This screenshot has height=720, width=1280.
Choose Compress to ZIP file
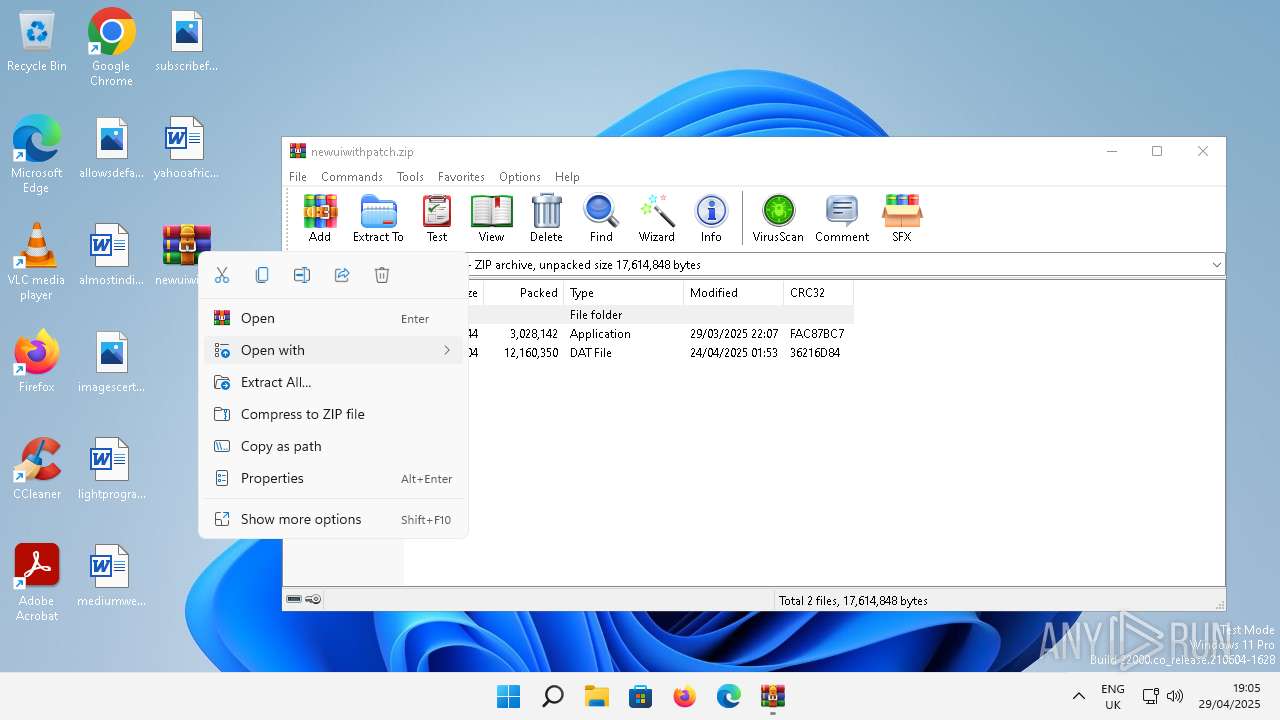335,414
